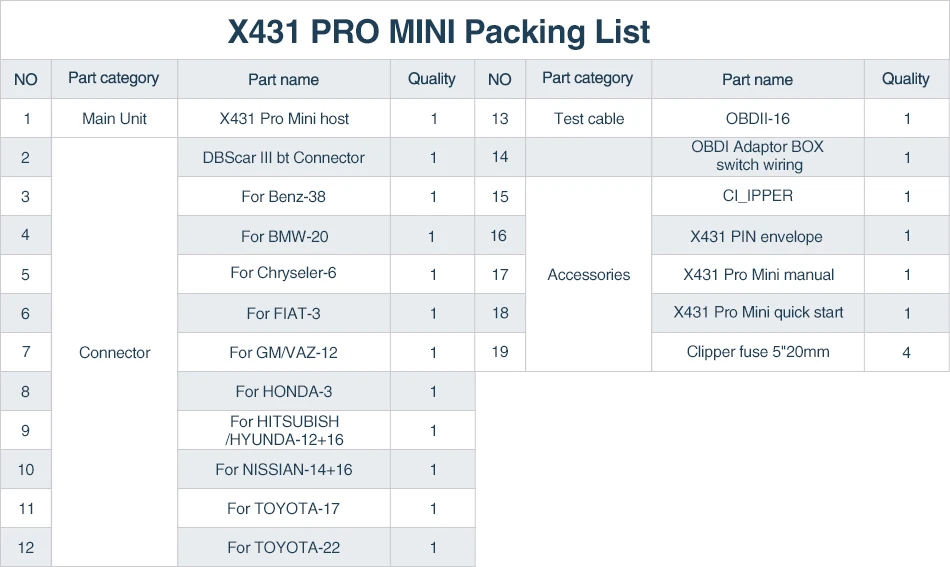The width and height of the screenshot is (950, 567).
Task: Select the X431 Pro Mini host cell
Action: (x=284, y=118)
